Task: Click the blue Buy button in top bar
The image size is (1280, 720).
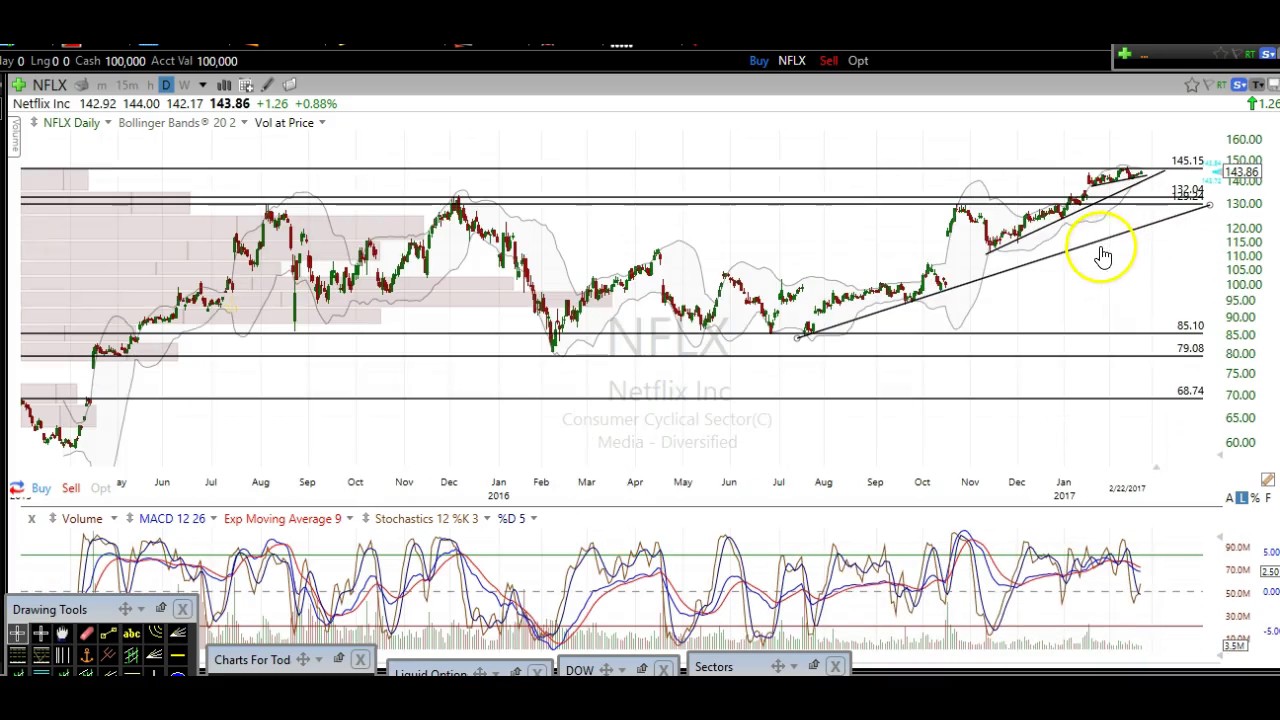Action: coord(759,61)
